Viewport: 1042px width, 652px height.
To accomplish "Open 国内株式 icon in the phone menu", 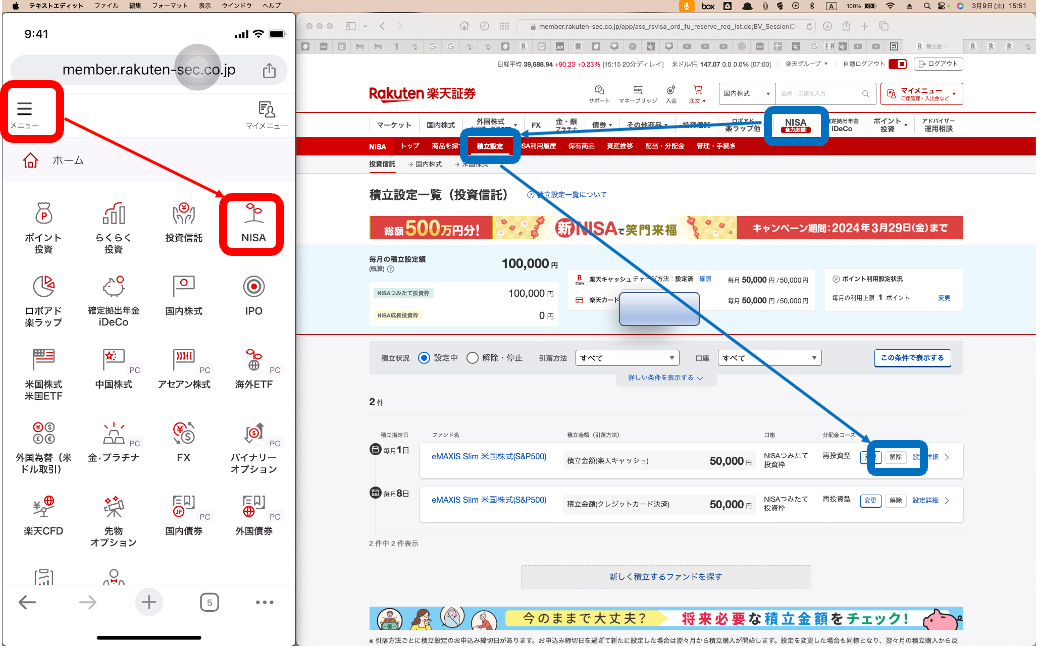I will click(x=183, y=296).
